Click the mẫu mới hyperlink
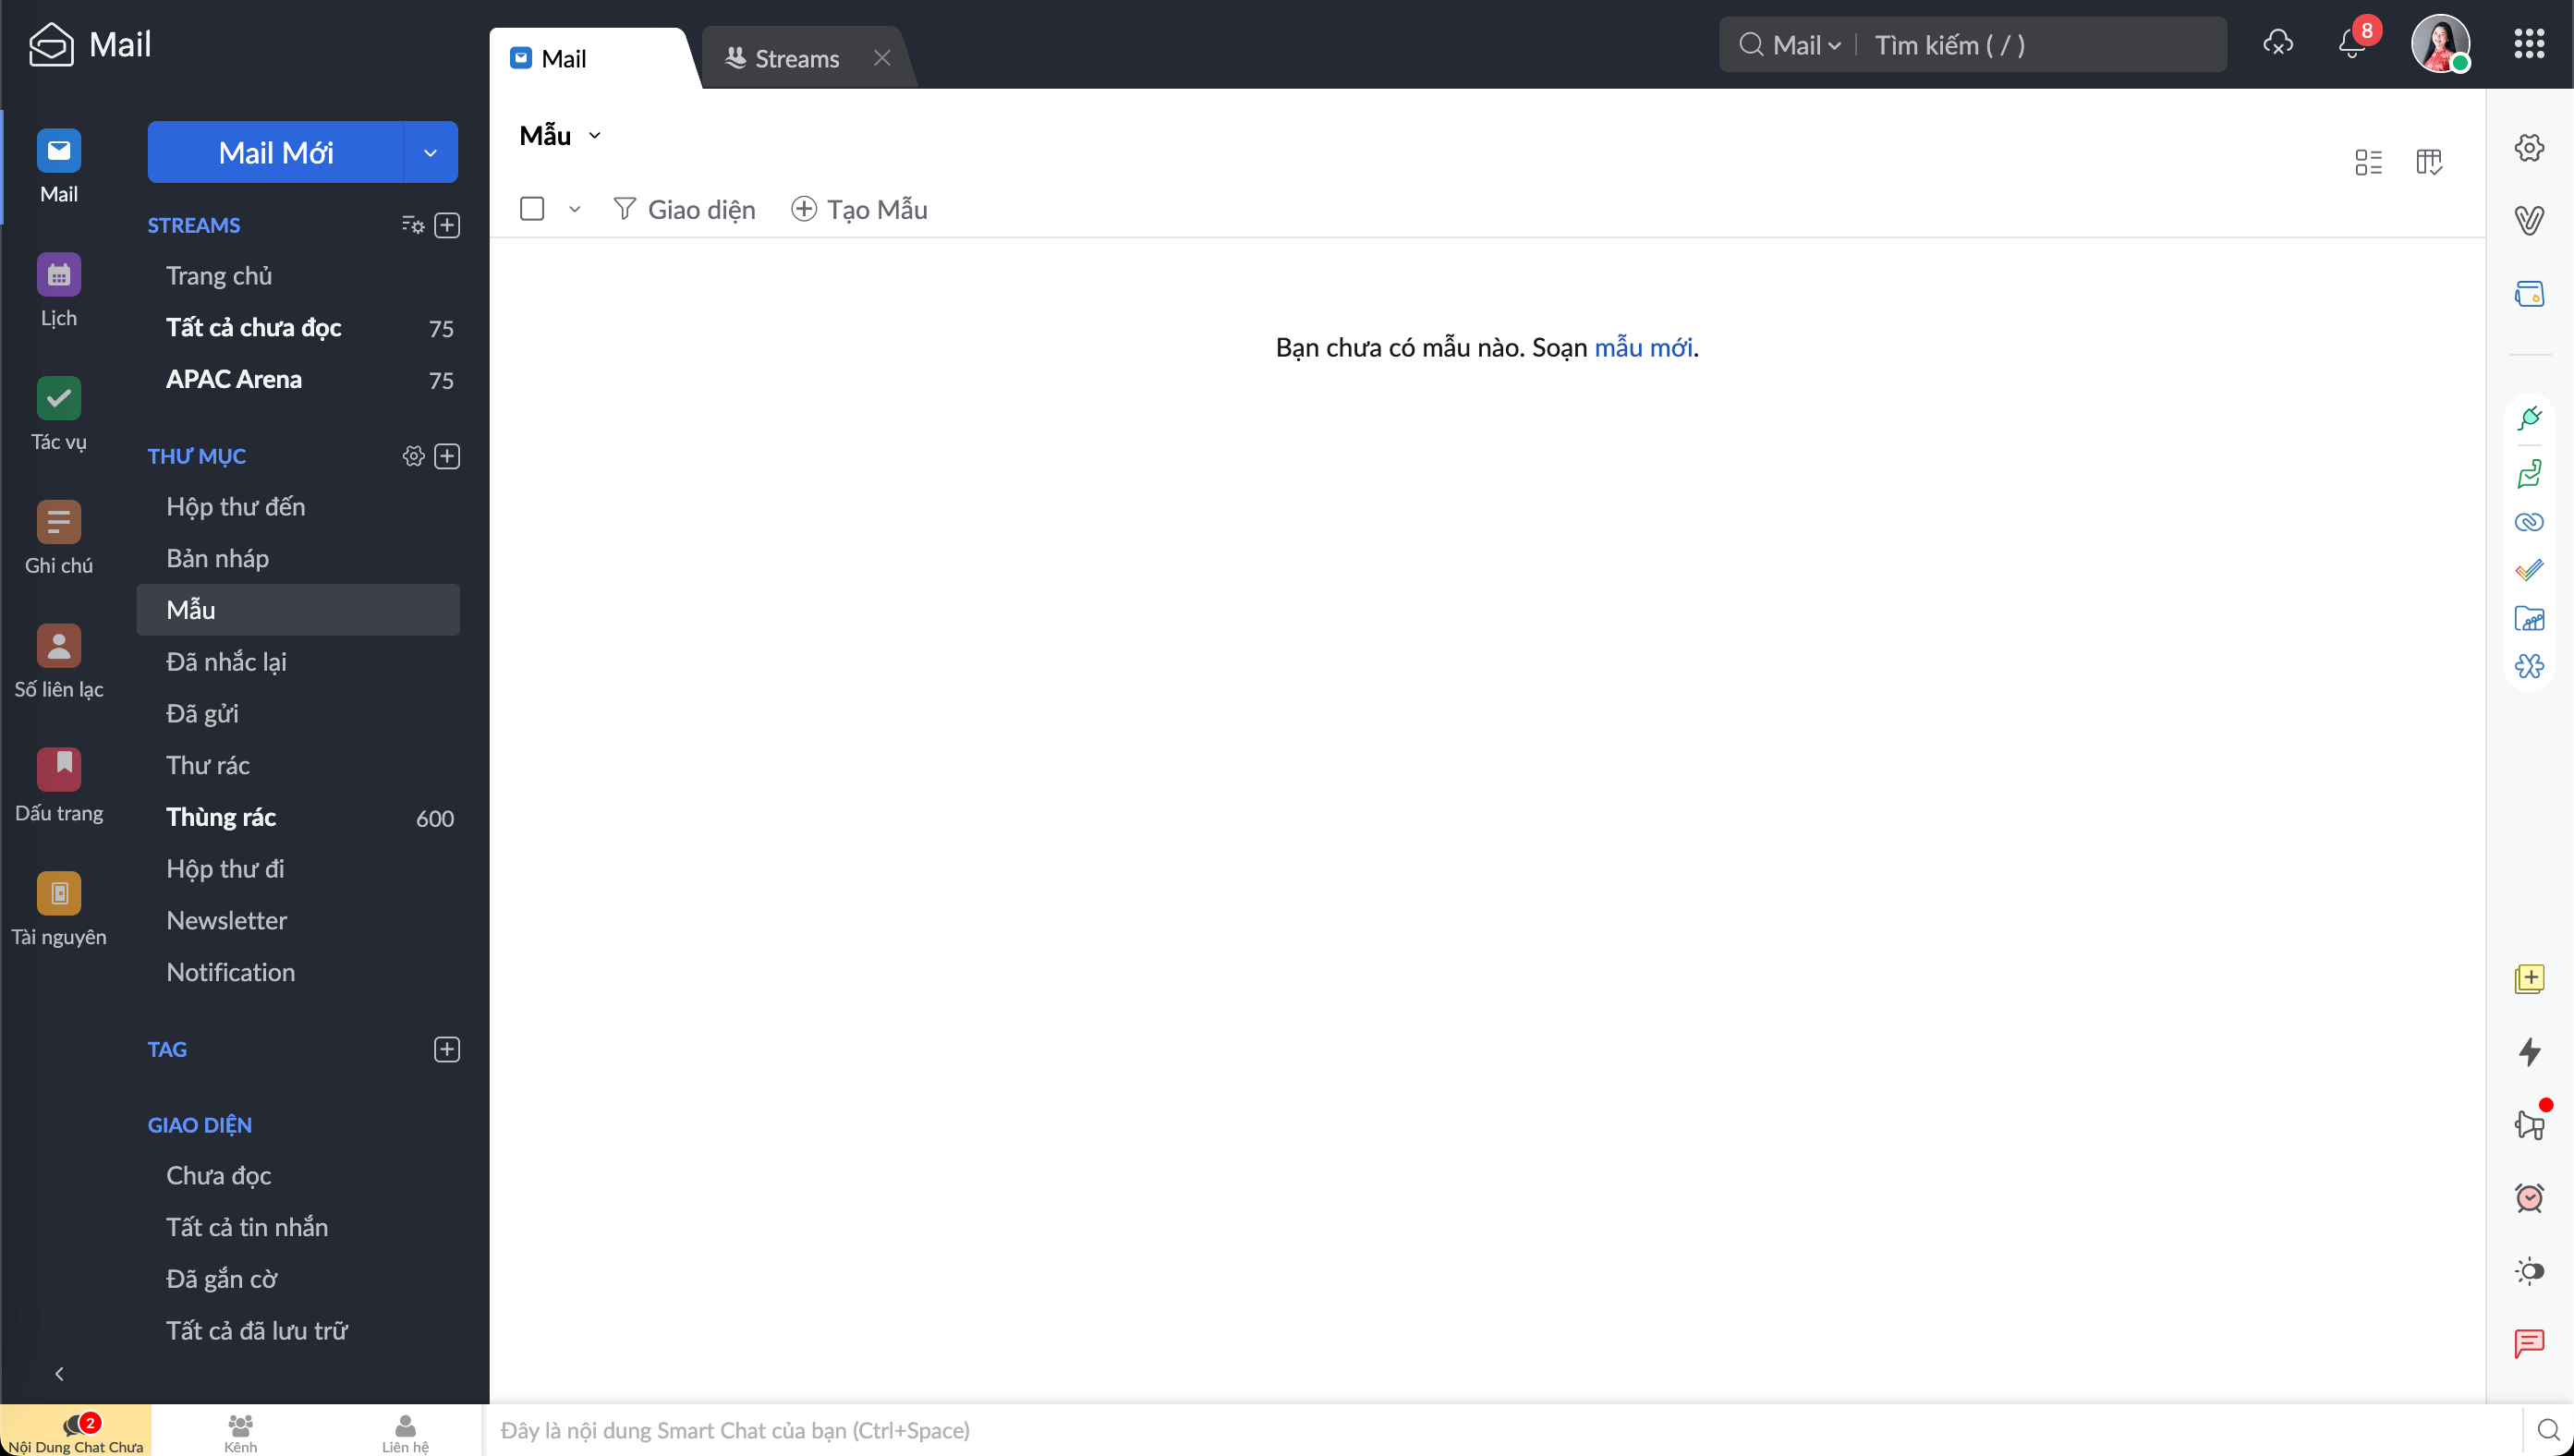Viewport: 2574px width, 1456px height. 1643,346
